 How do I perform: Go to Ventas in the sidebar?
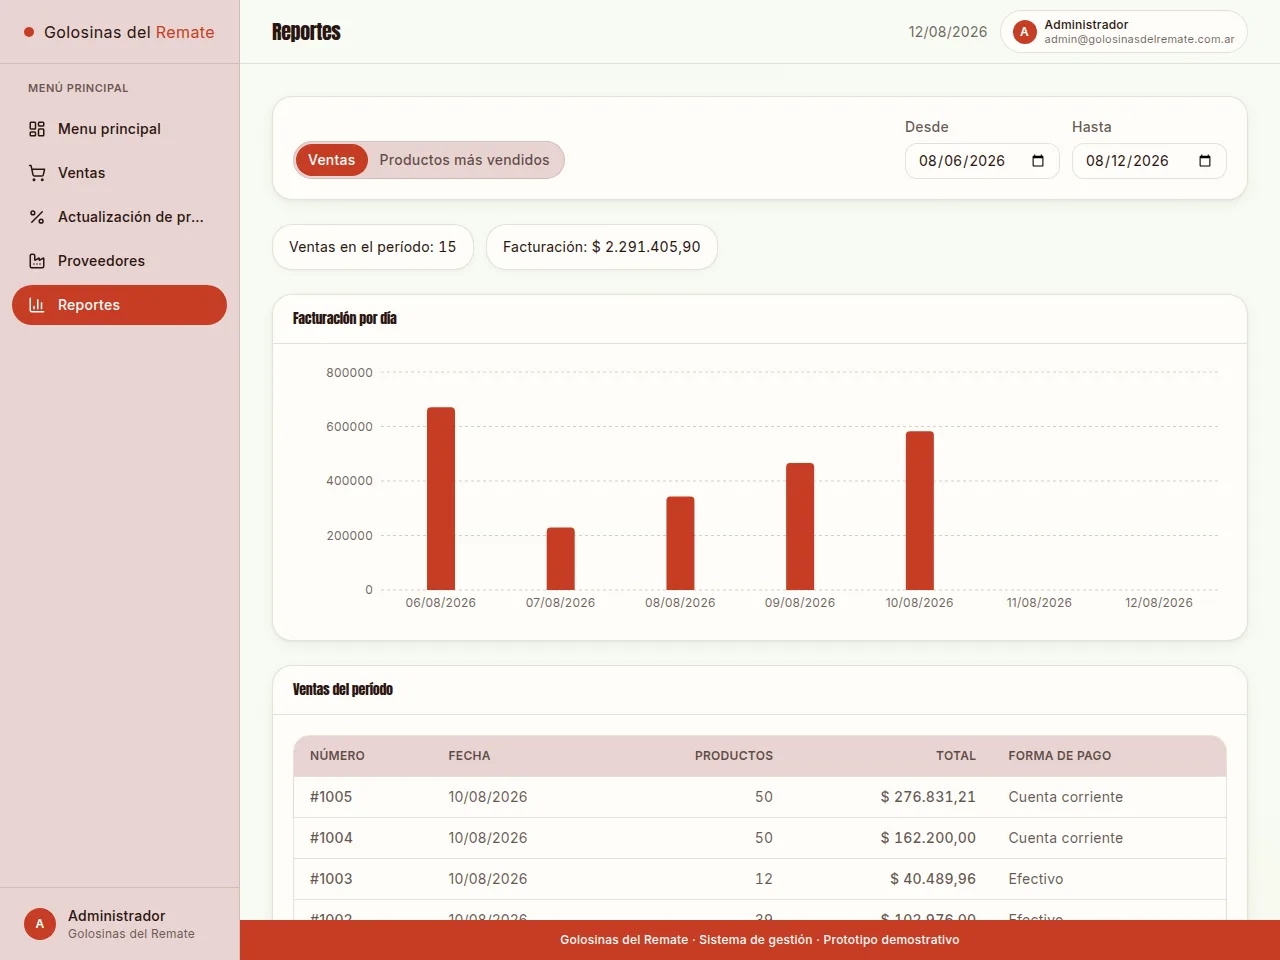tap(119, 173)
